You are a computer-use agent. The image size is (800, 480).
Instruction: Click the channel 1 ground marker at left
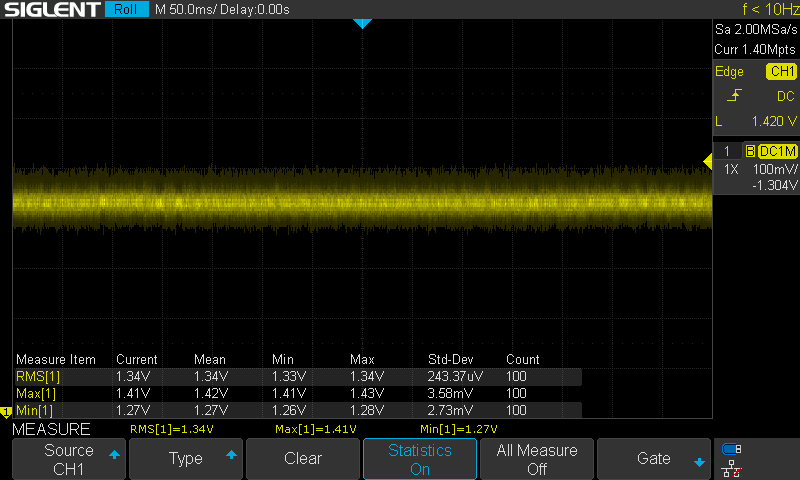coord(5,412)
